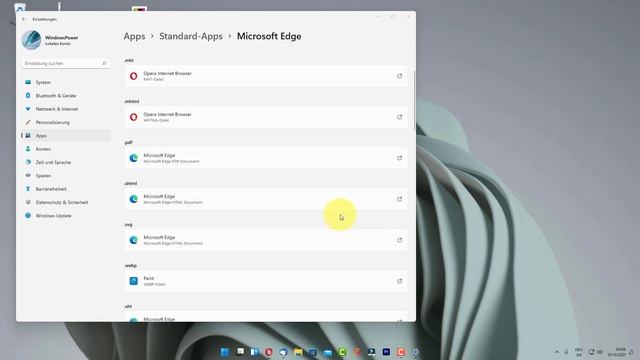Open Barrierefreiheit settings

tap(66, 189)
